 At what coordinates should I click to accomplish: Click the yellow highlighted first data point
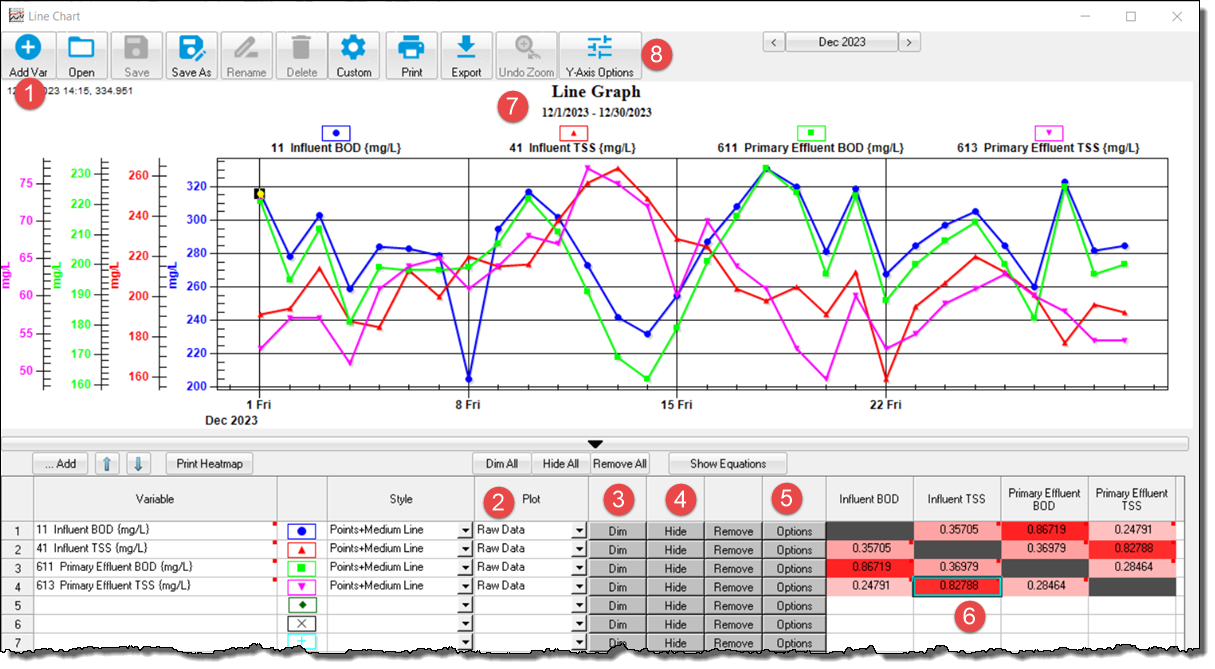tap(259, 193)
